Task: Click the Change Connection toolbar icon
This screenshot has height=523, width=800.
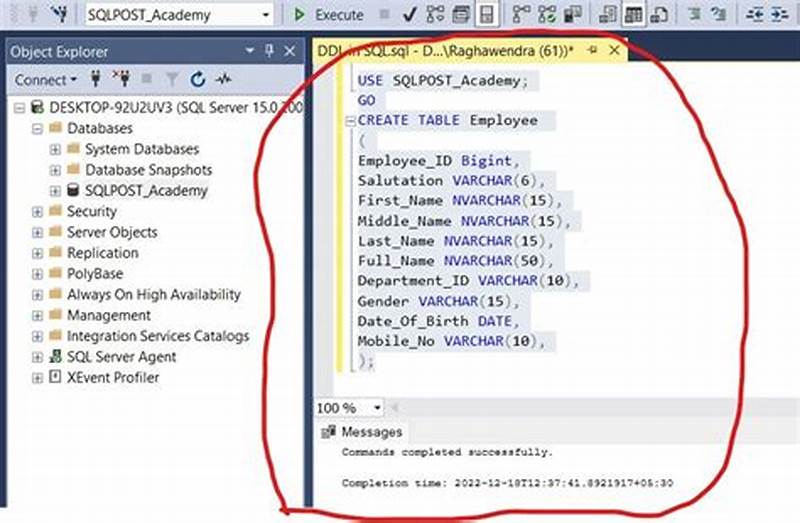Action: [59, 14]
